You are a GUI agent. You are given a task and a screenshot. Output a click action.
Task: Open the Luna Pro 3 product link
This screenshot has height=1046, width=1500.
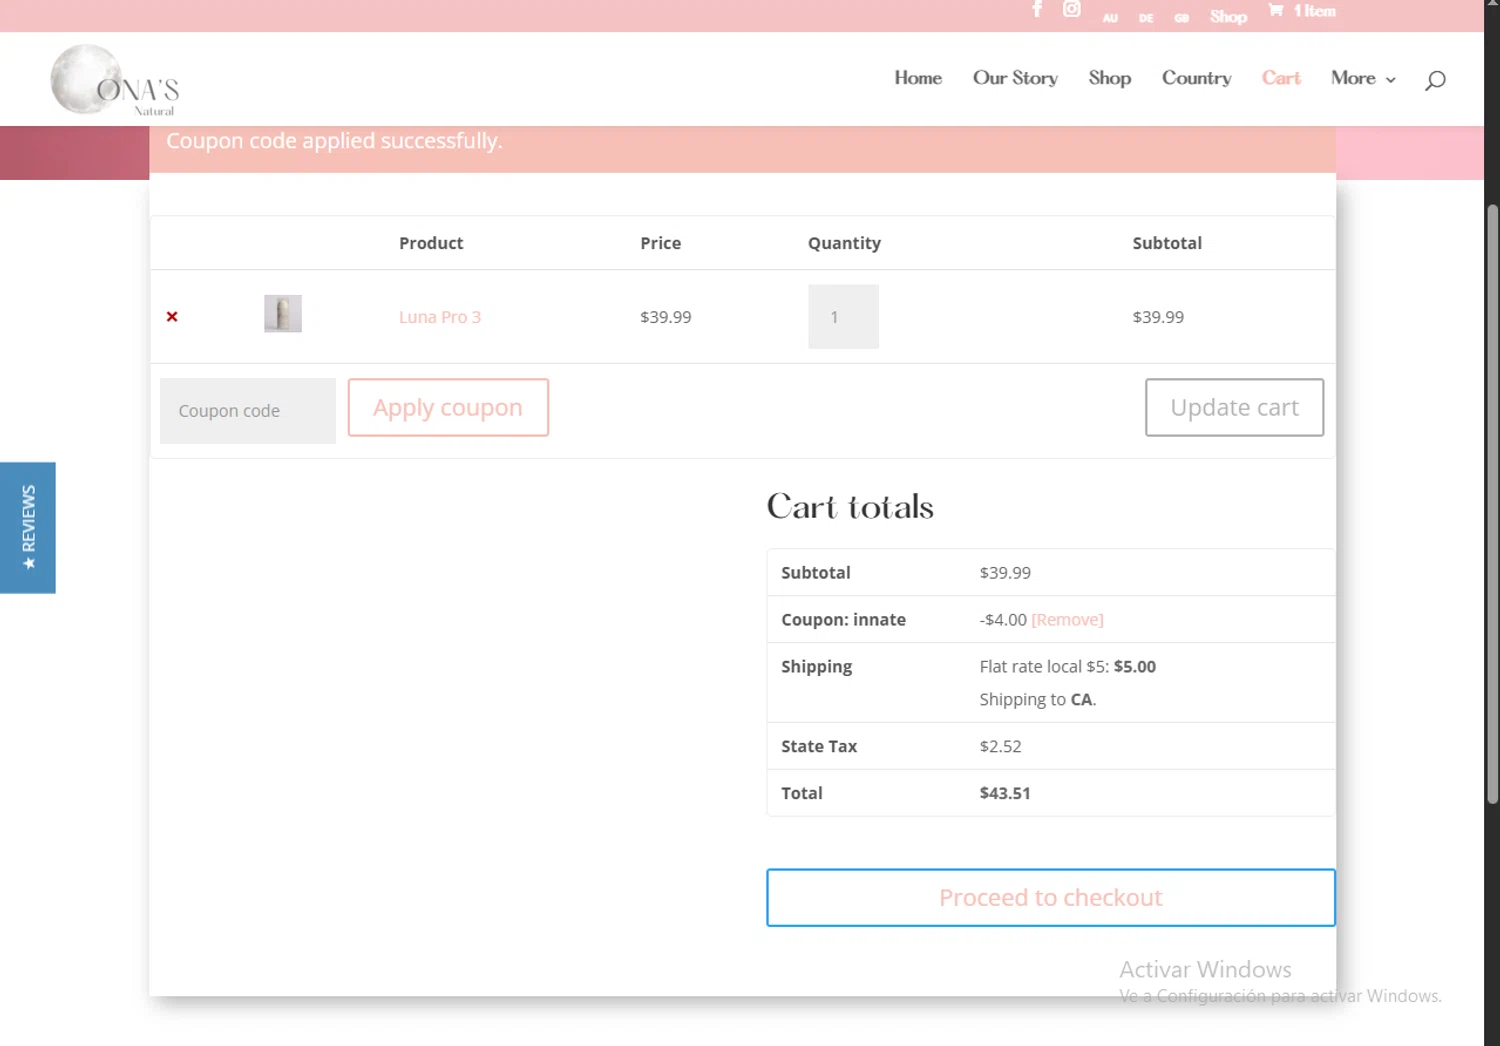[x=440, y=317]
